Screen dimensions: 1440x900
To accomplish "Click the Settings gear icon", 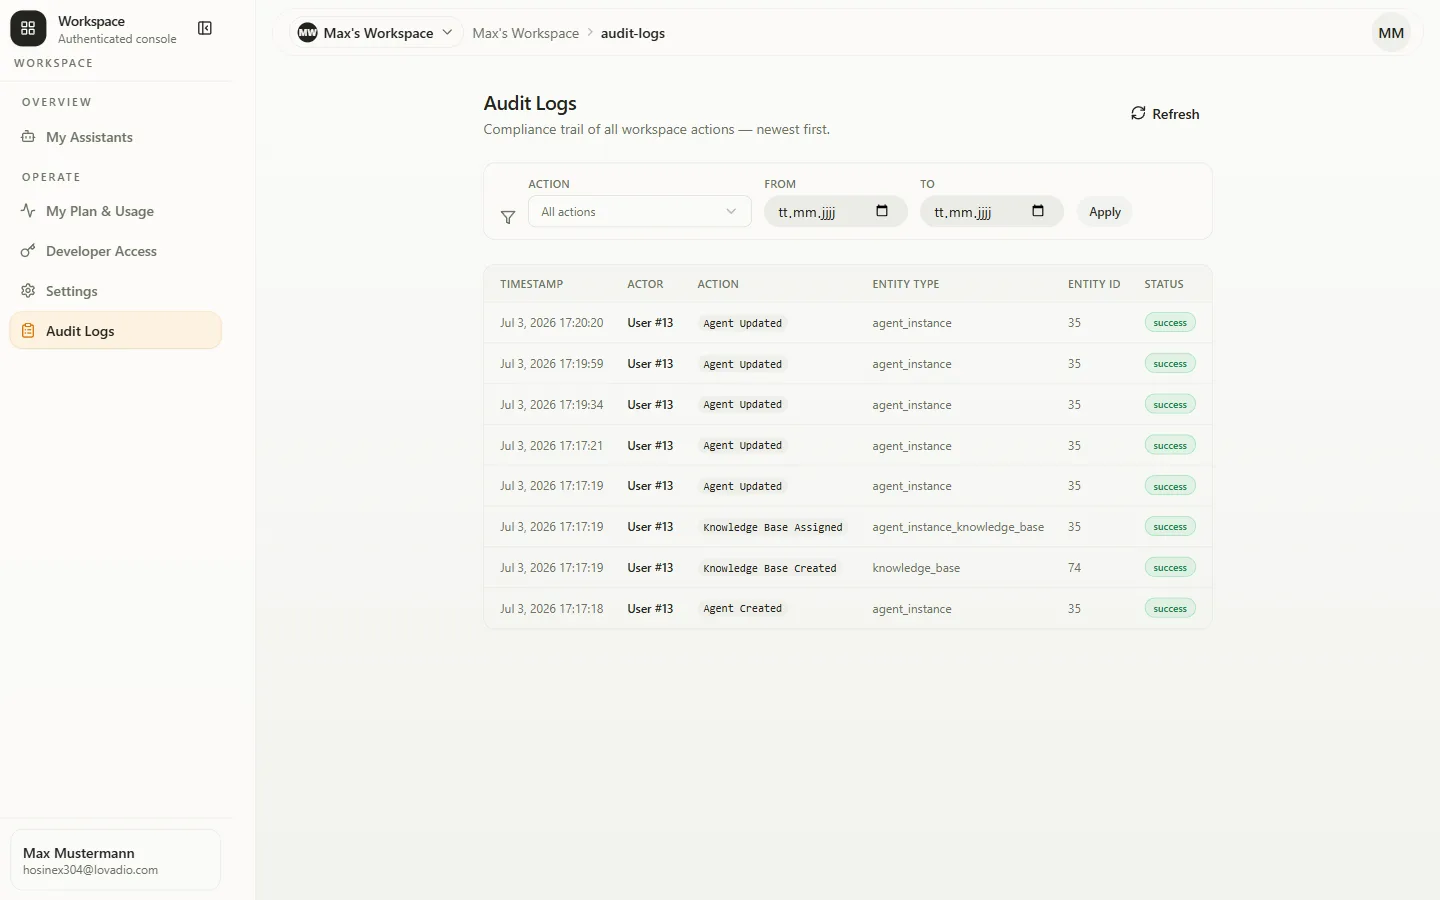I will (x=28, y=291).
